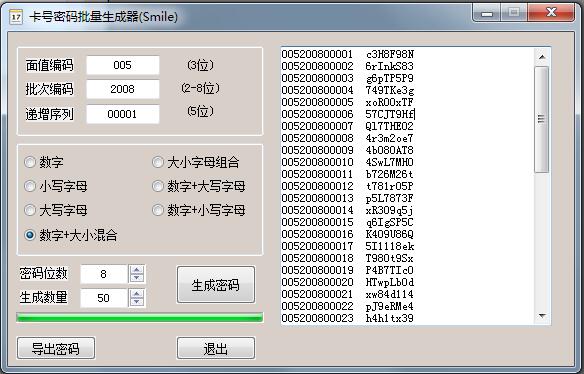This screenshot has width=584, height=374.
Task: Click the 生成密码 button
Action: click(x=216, y=285)
